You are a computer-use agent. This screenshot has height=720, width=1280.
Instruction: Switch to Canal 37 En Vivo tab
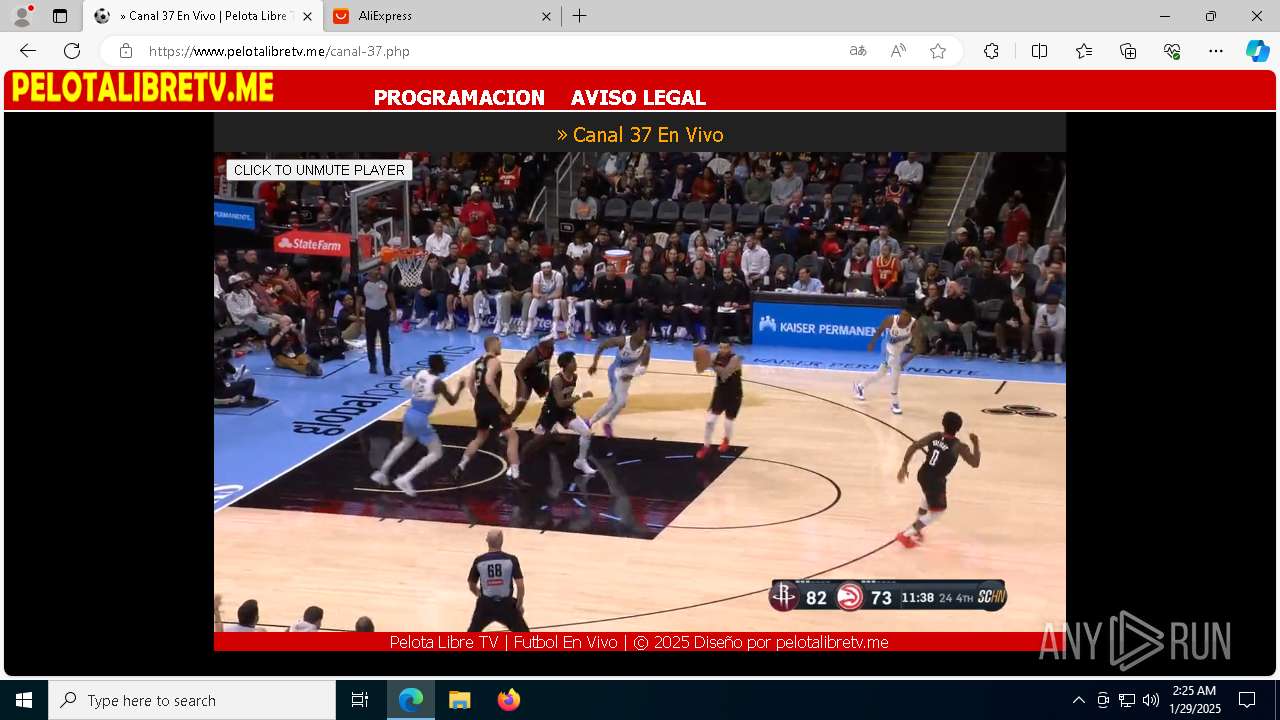tap(204, 16)
